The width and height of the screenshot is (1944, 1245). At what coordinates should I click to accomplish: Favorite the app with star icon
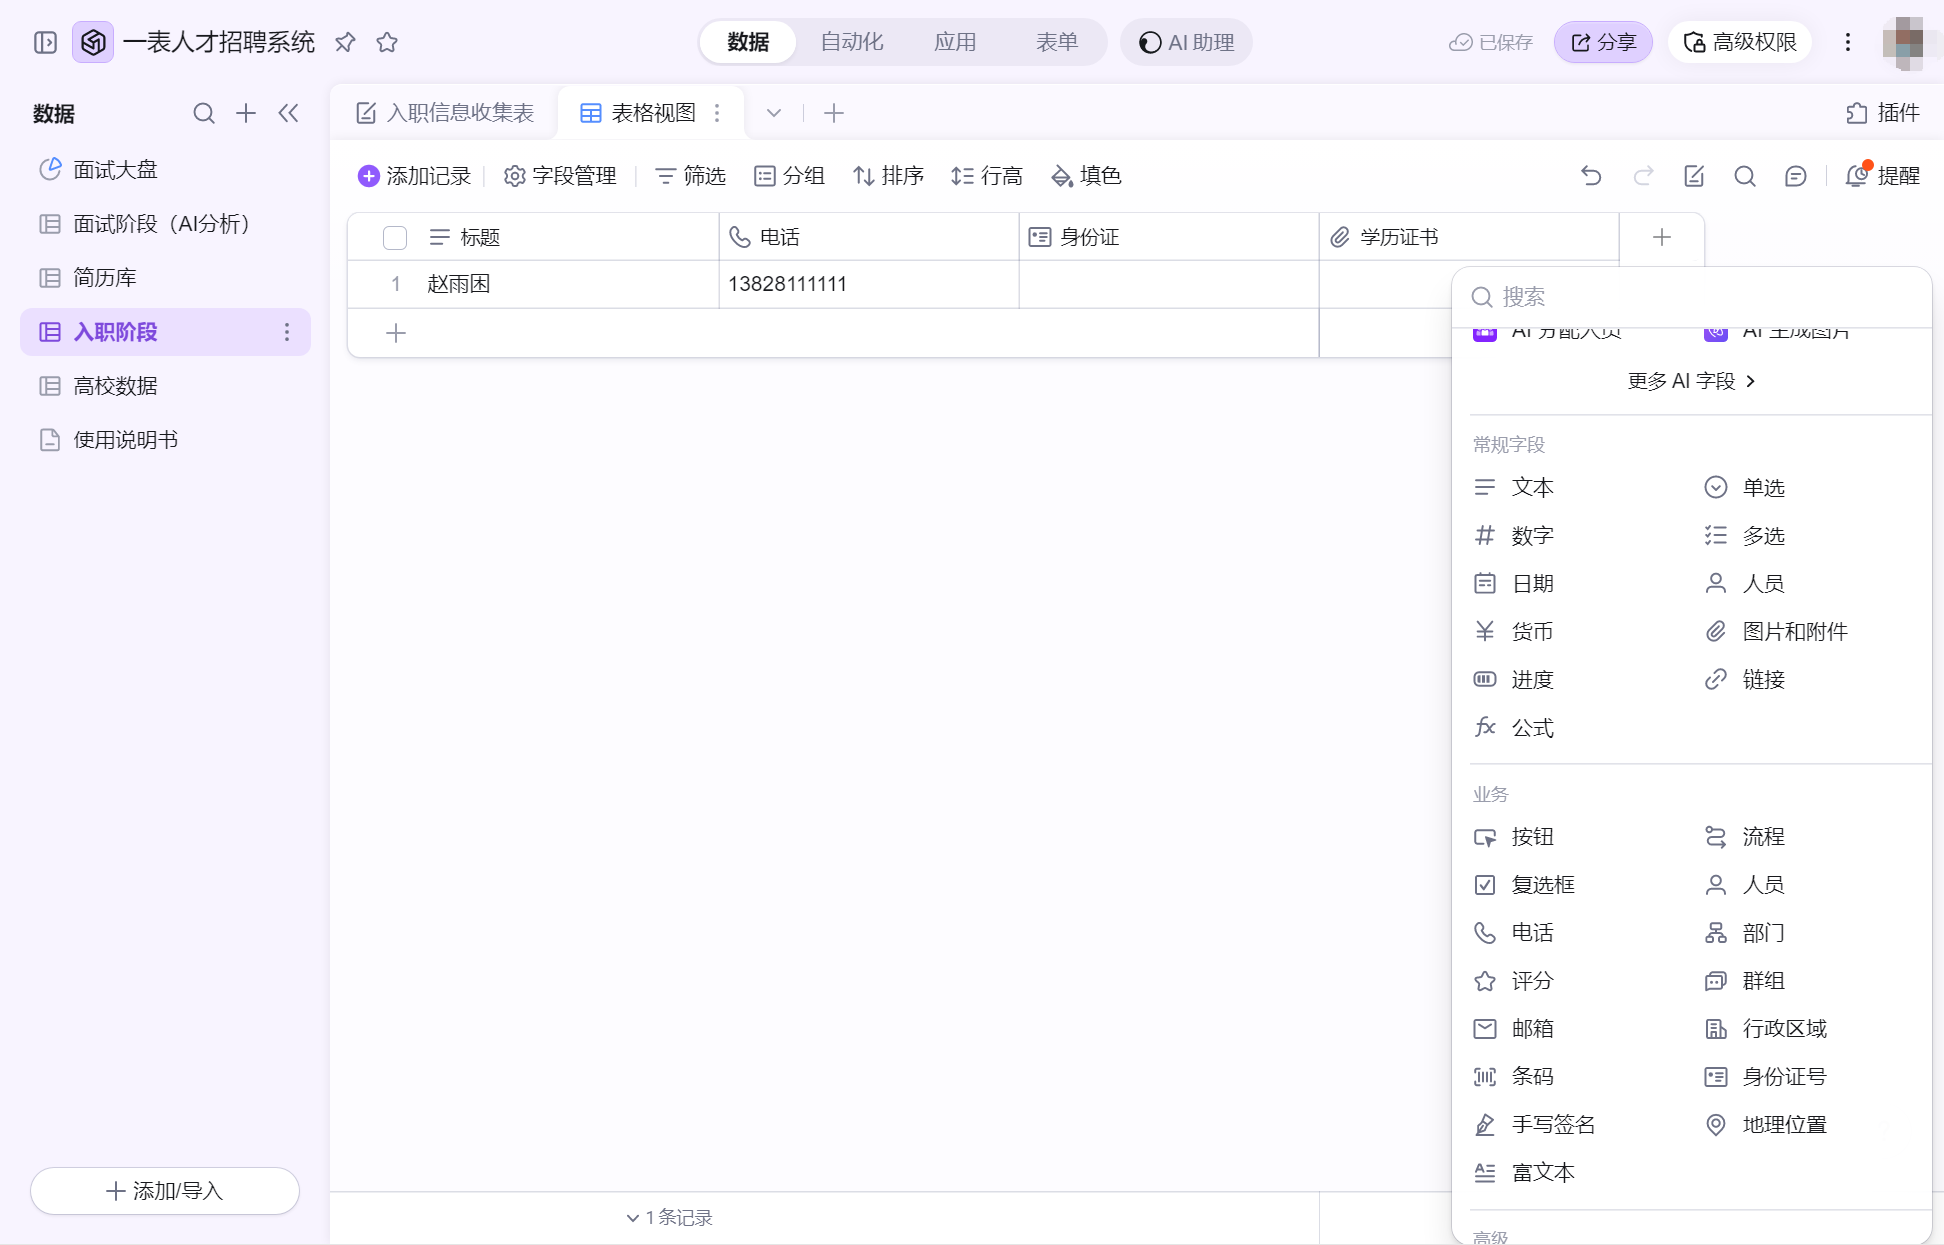[x=387, y=42]
